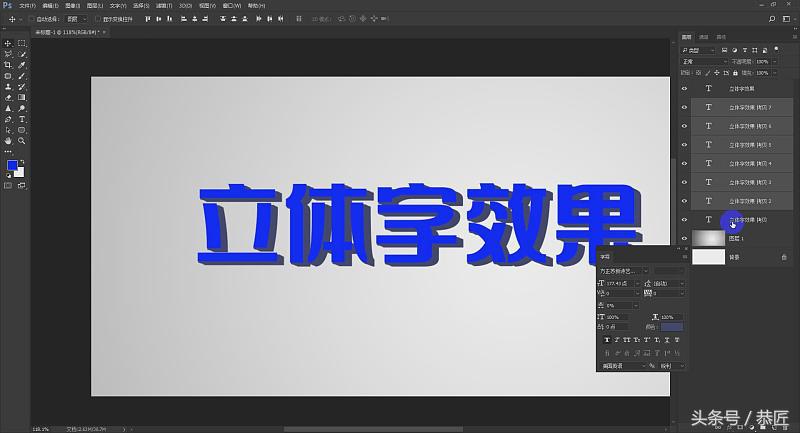Image resolution: width=800 pixels, height=433 pixels.
Task: Change screen mode from the toolbox
Action: click(22, 186)
